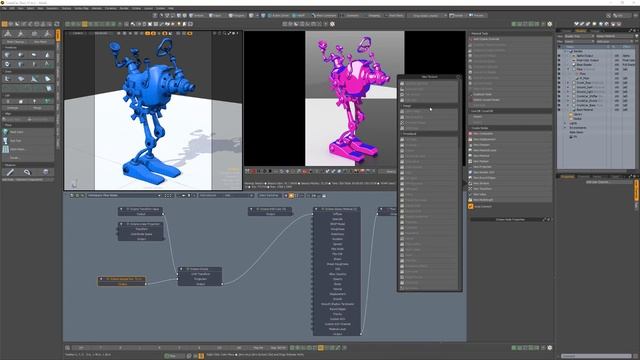
Task: Toggle the first orange shading button in 3D viewport header
Action: click(x=148, y=33)
